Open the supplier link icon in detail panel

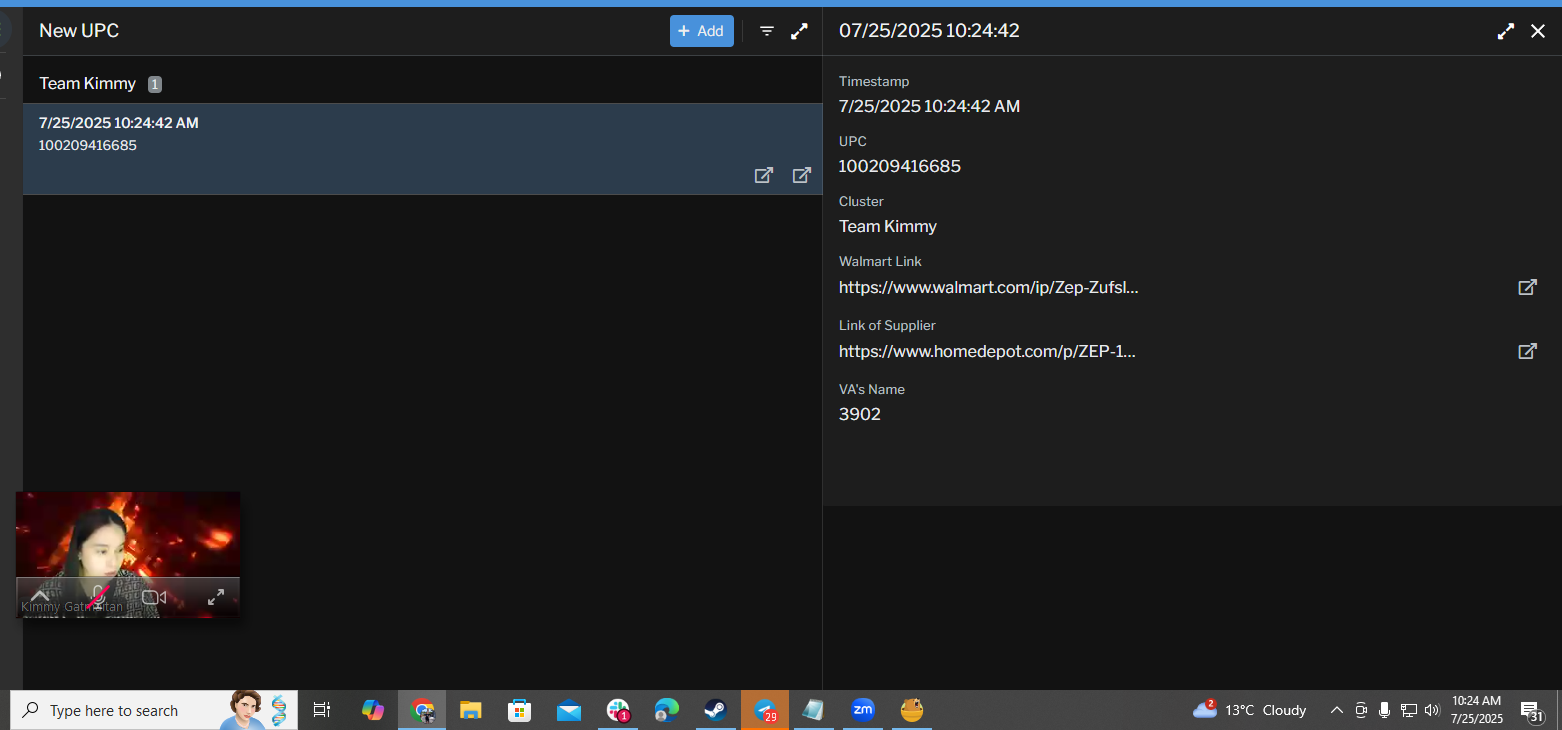[x=1527, y=351]
